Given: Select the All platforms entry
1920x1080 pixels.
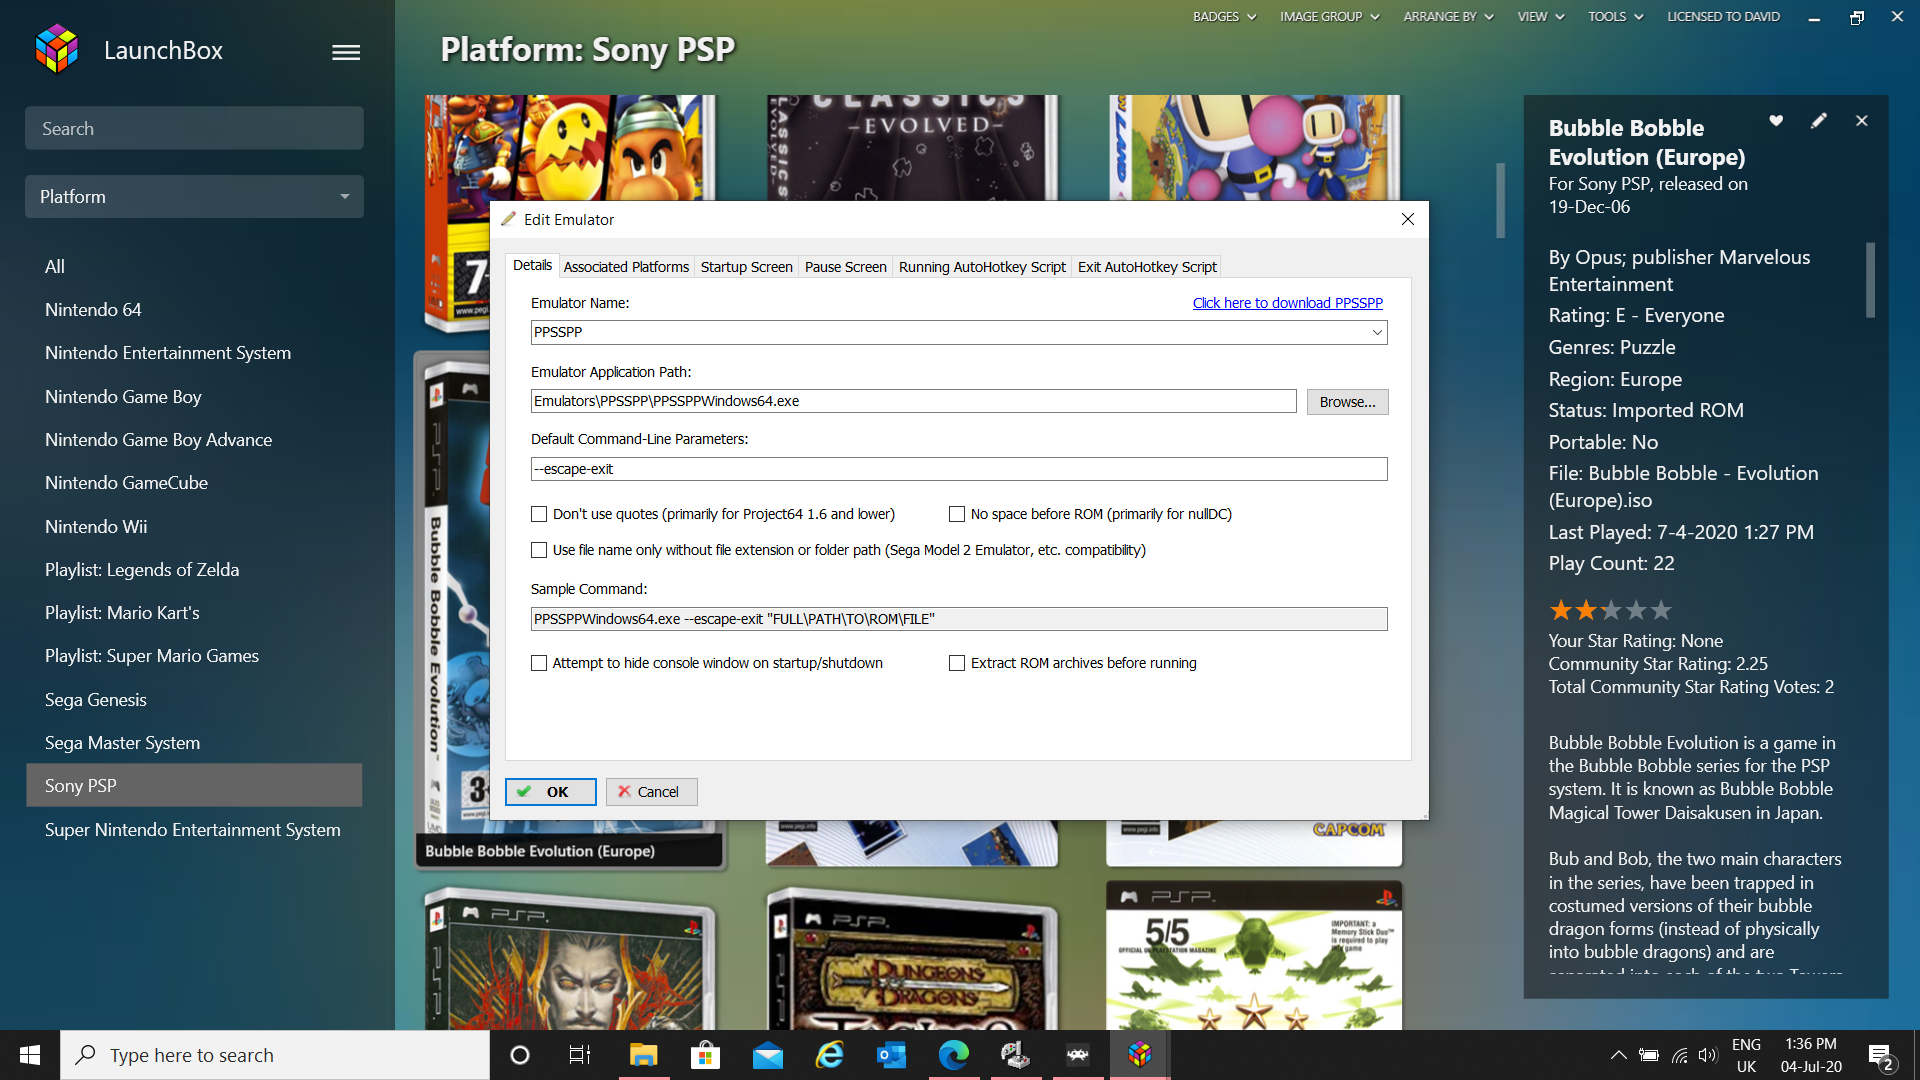Looking at the screenshot, I should (194, 267).
